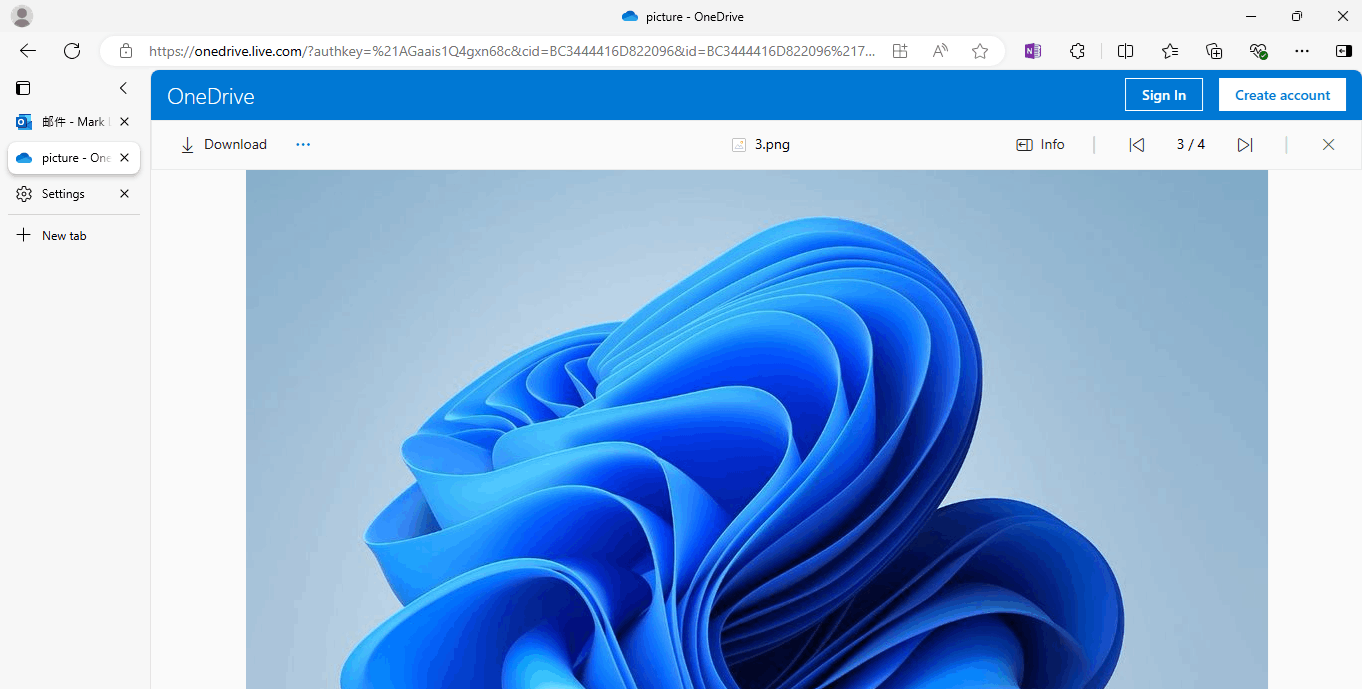The height and width of the screenshot is (690, 1363).
Task: Click the address bar URL
Action: point(512,51)
